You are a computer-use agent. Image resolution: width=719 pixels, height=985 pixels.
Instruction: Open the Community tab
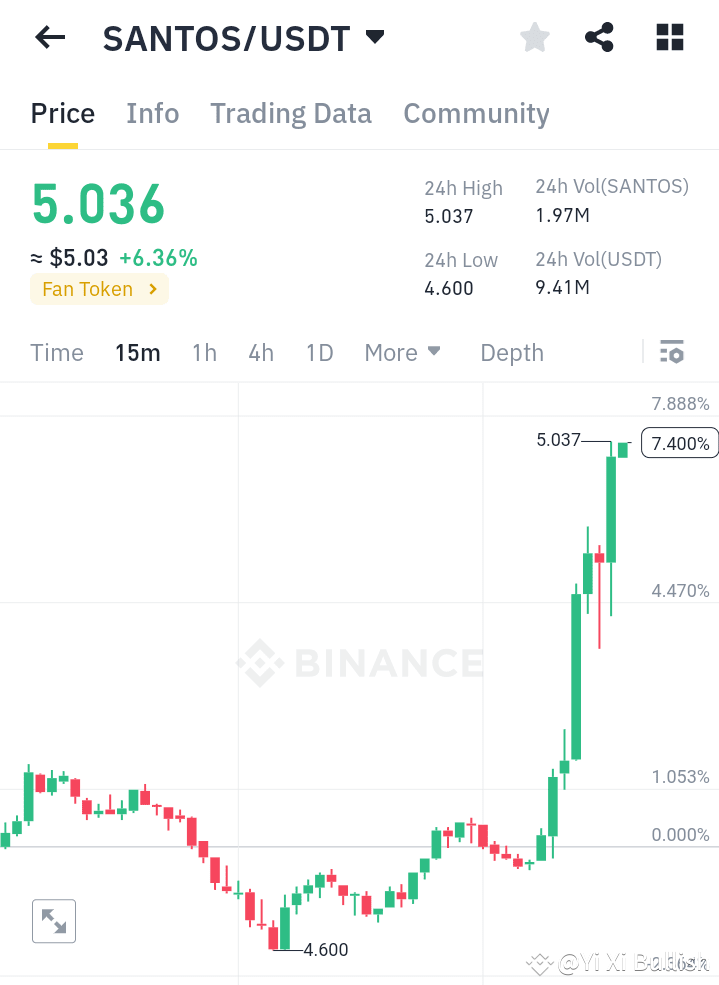click(476, 113)
